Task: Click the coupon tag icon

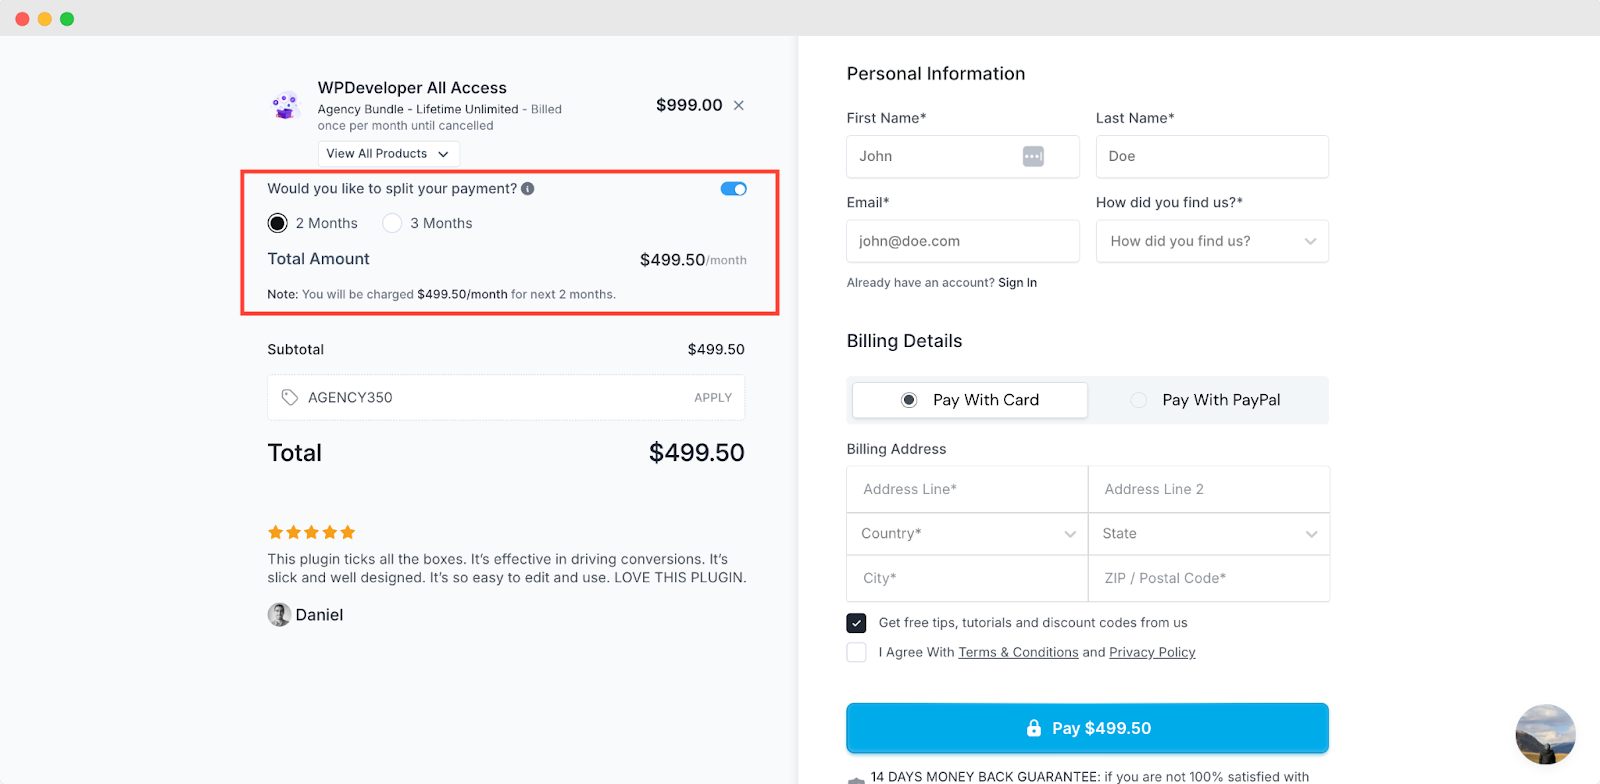Action: (290, 397)
